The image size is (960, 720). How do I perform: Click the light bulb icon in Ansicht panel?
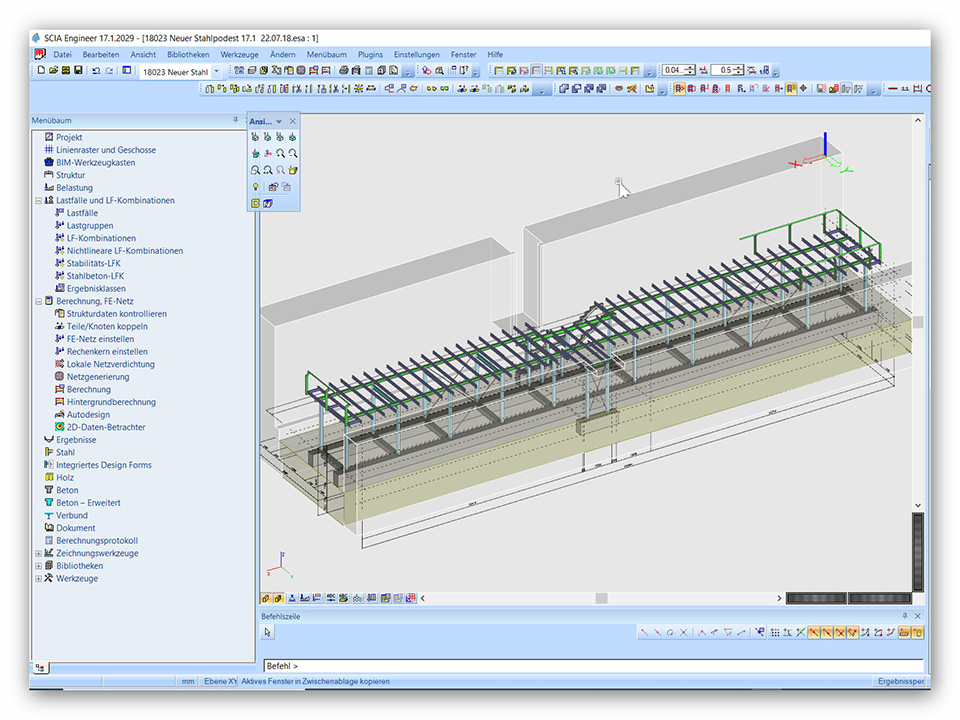click(x=256, y=187)
